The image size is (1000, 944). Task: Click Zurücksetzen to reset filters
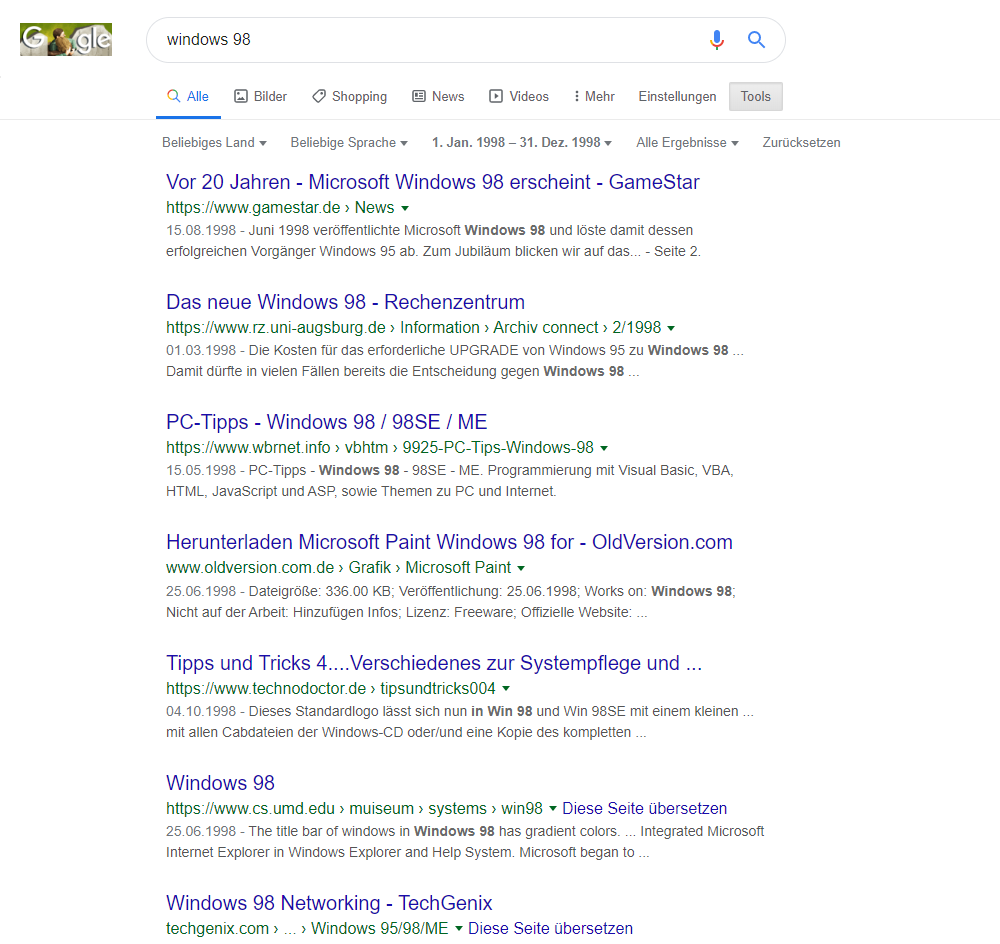pyautogui.click(x=801, y=142)
